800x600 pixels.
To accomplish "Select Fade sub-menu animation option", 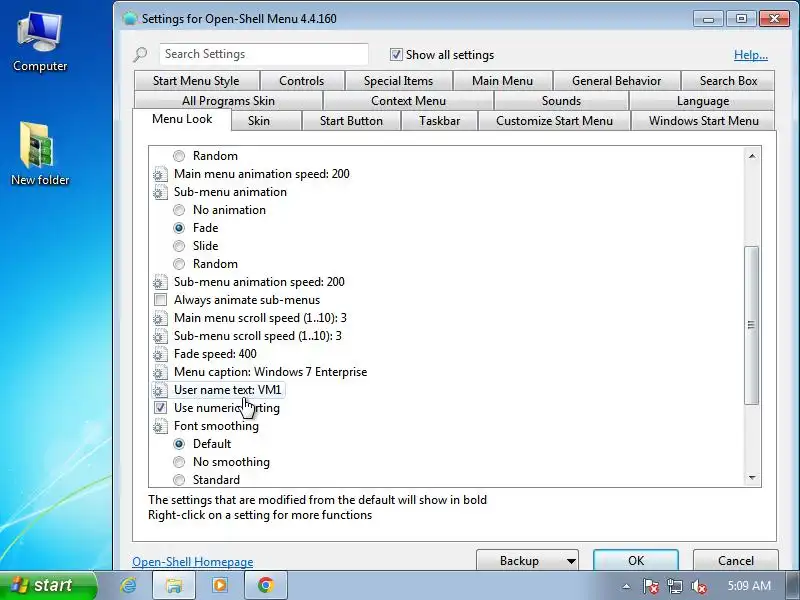I will point(179,228).
